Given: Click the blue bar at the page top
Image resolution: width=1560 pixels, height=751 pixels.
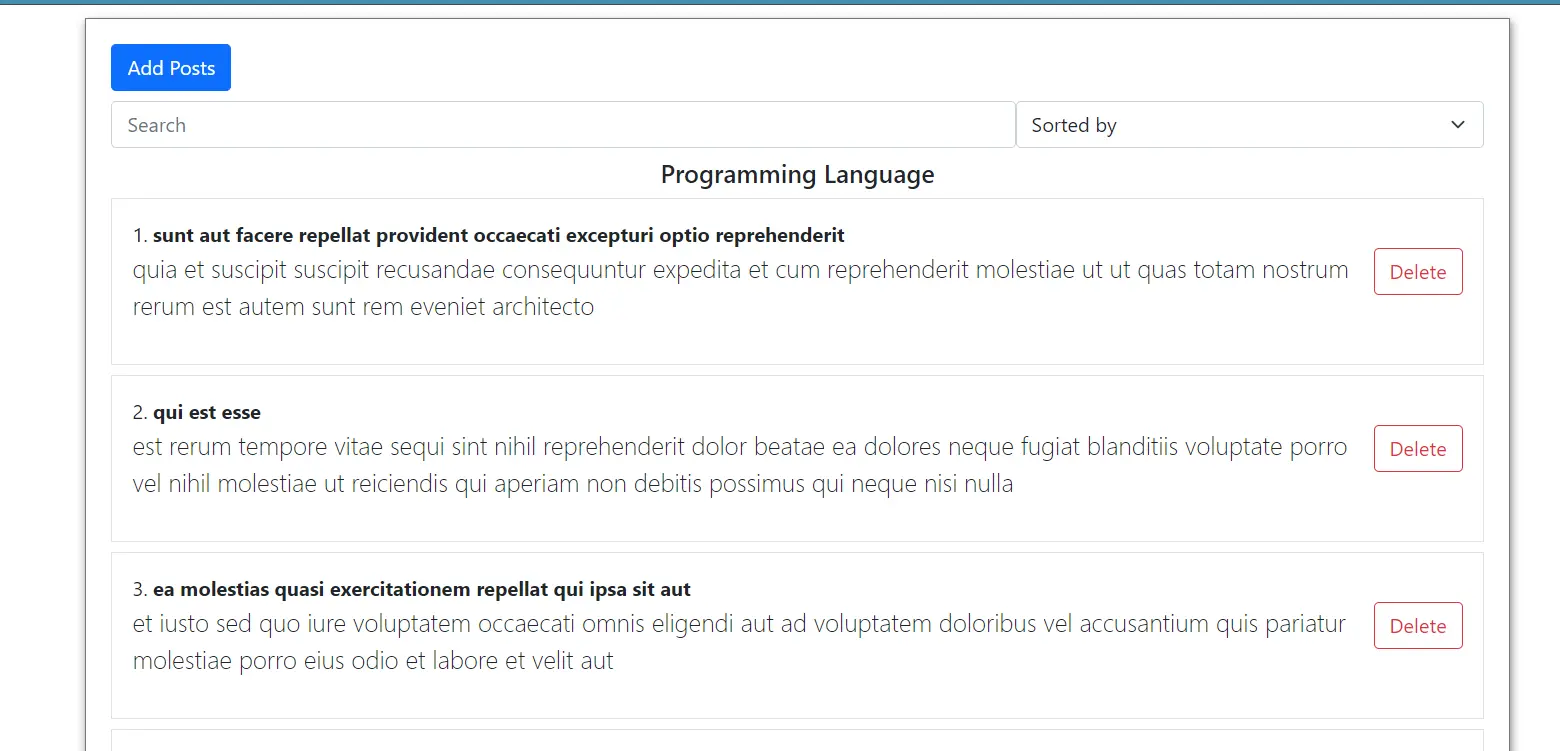Looking at the screenshot, I should click(x=780, y=2).
